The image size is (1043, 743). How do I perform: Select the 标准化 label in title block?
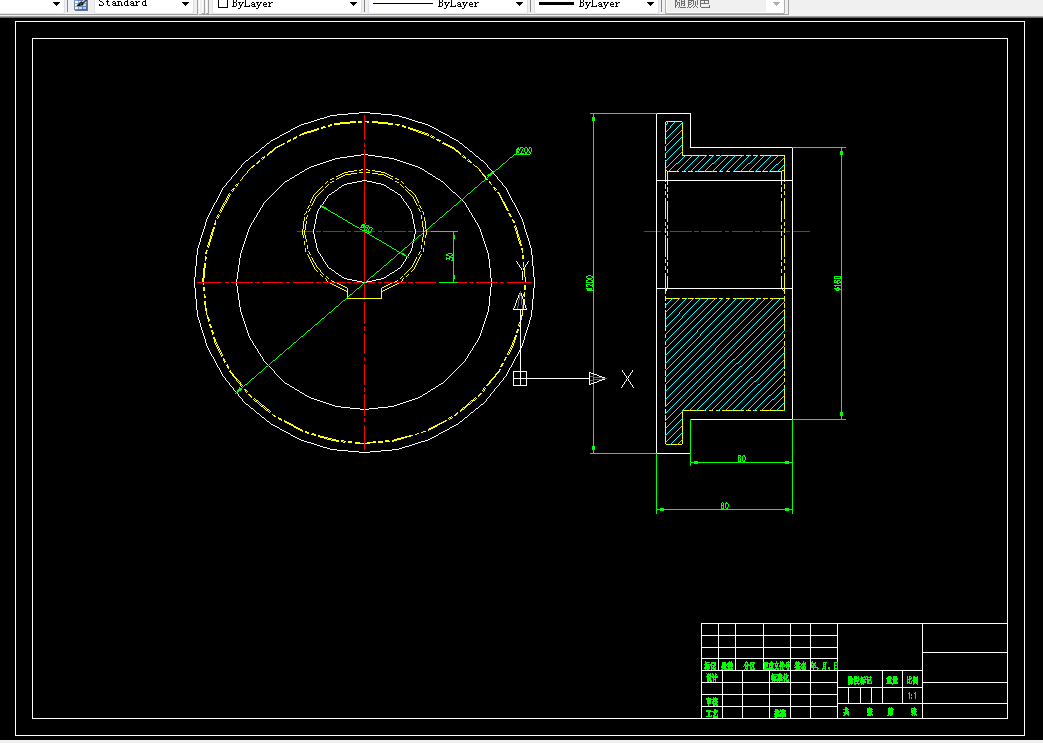coord(780,677)
